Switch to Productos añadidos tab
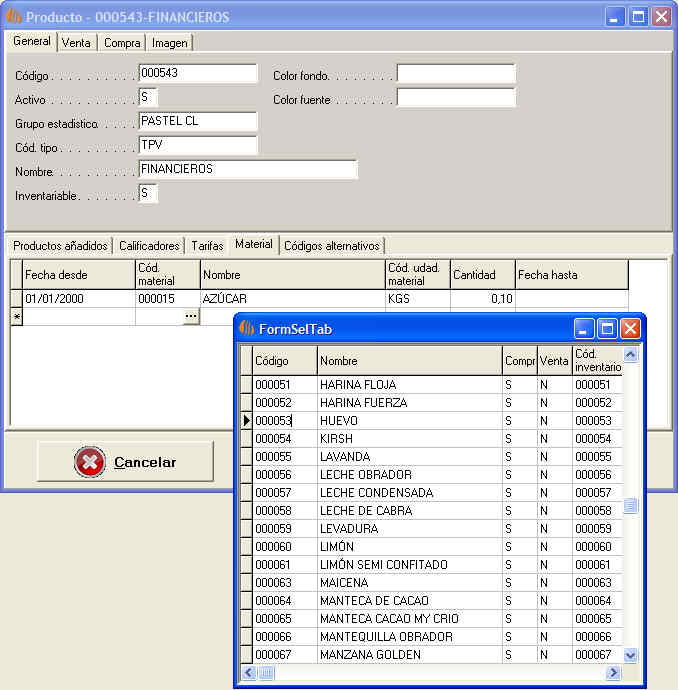Viewport: 678px width, 690px height. pyautogui.click(x=60, y=245)
